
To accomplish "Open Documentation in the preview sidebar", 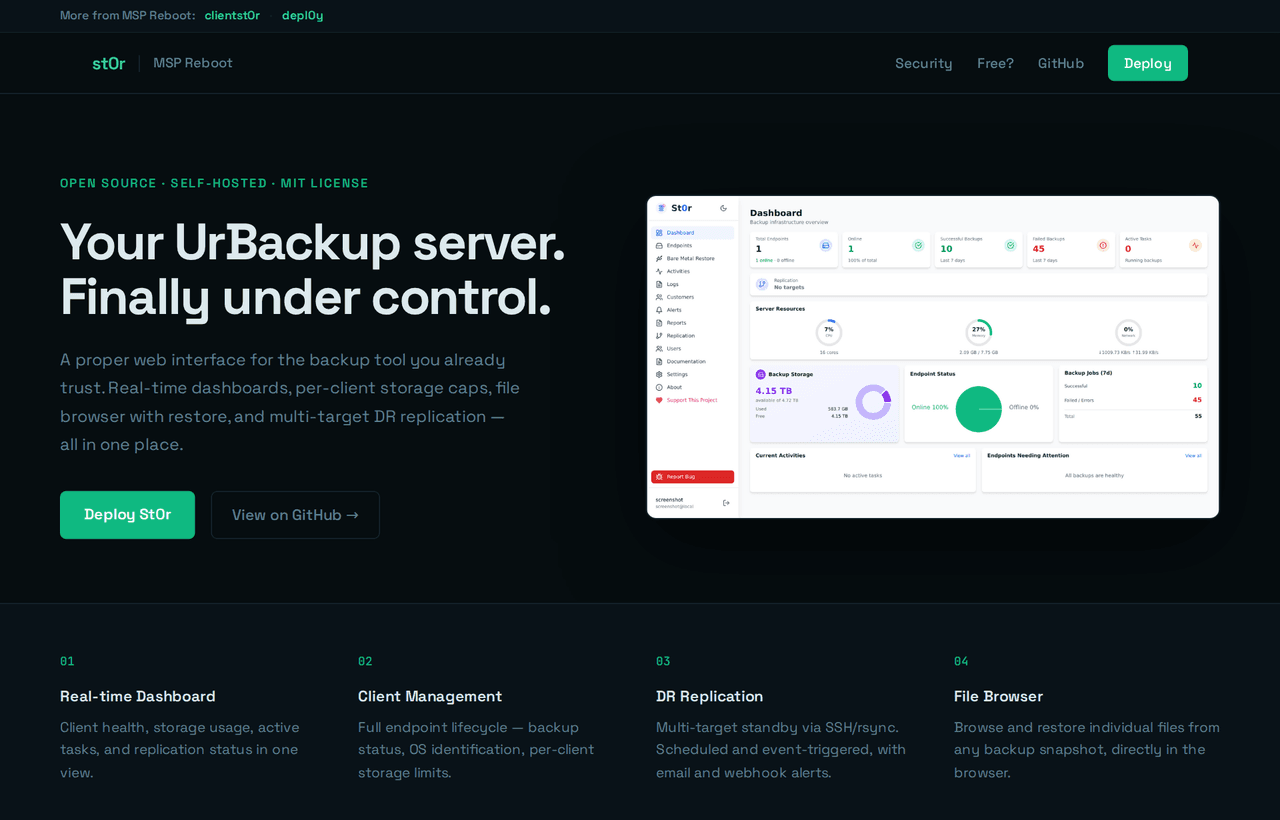I will tap(691, 361).
